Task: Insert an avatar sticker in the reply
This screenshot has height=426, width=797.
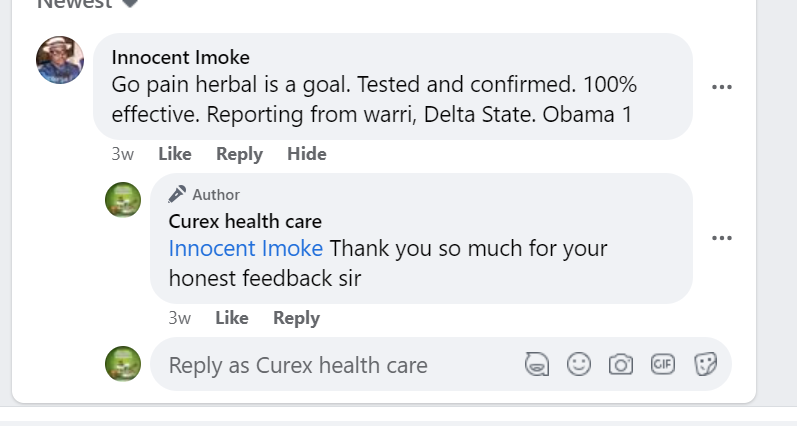Action: 538,364
